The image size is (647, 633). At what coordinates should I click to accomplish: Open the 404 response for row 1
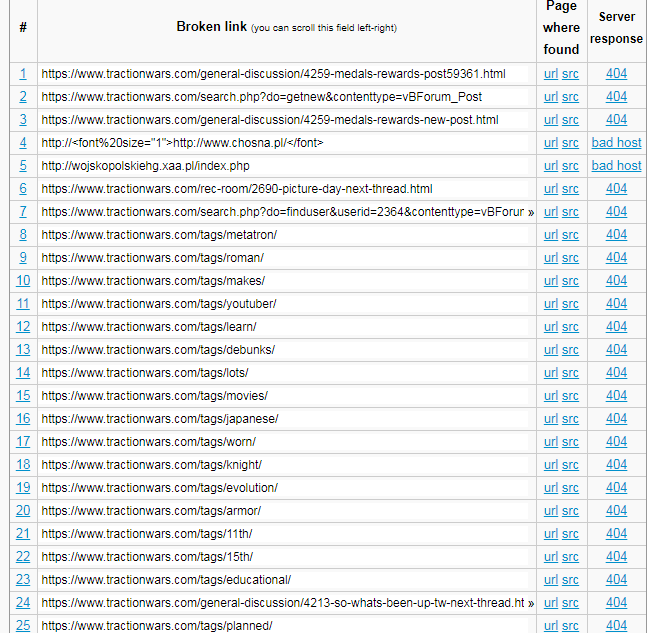click(x=616, y=74)
